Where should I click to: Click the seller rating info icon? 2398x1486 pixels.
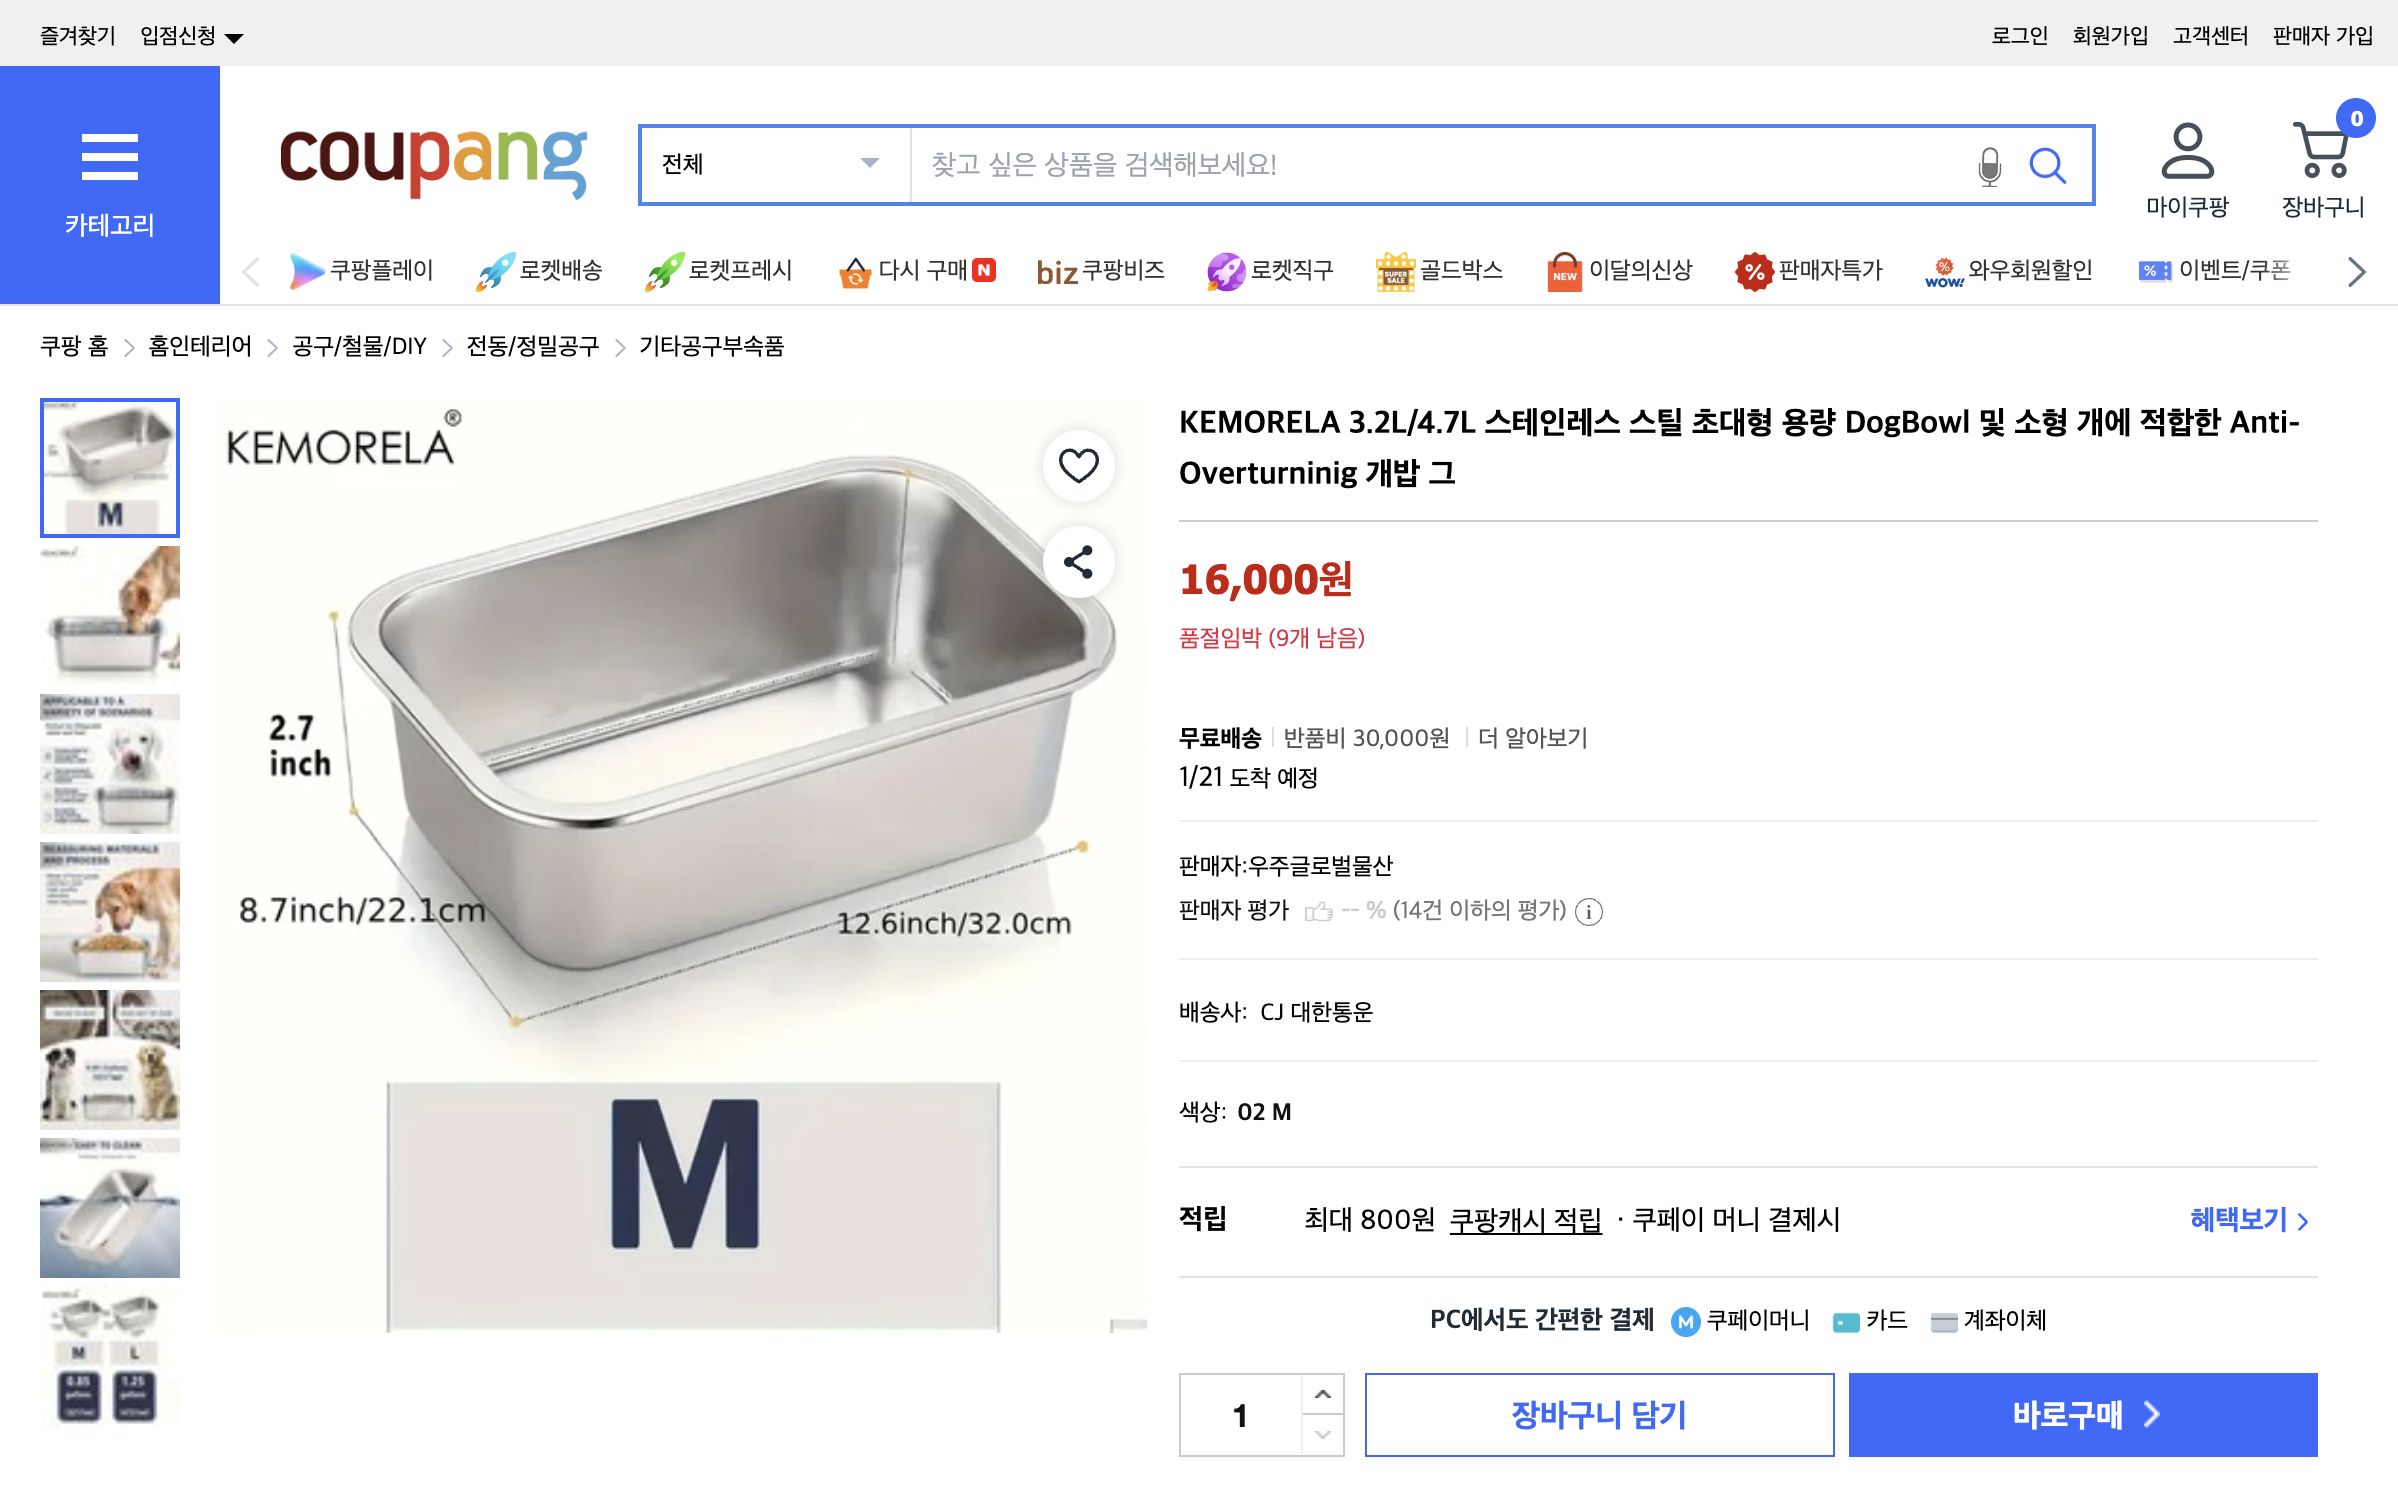[1589, 912]
